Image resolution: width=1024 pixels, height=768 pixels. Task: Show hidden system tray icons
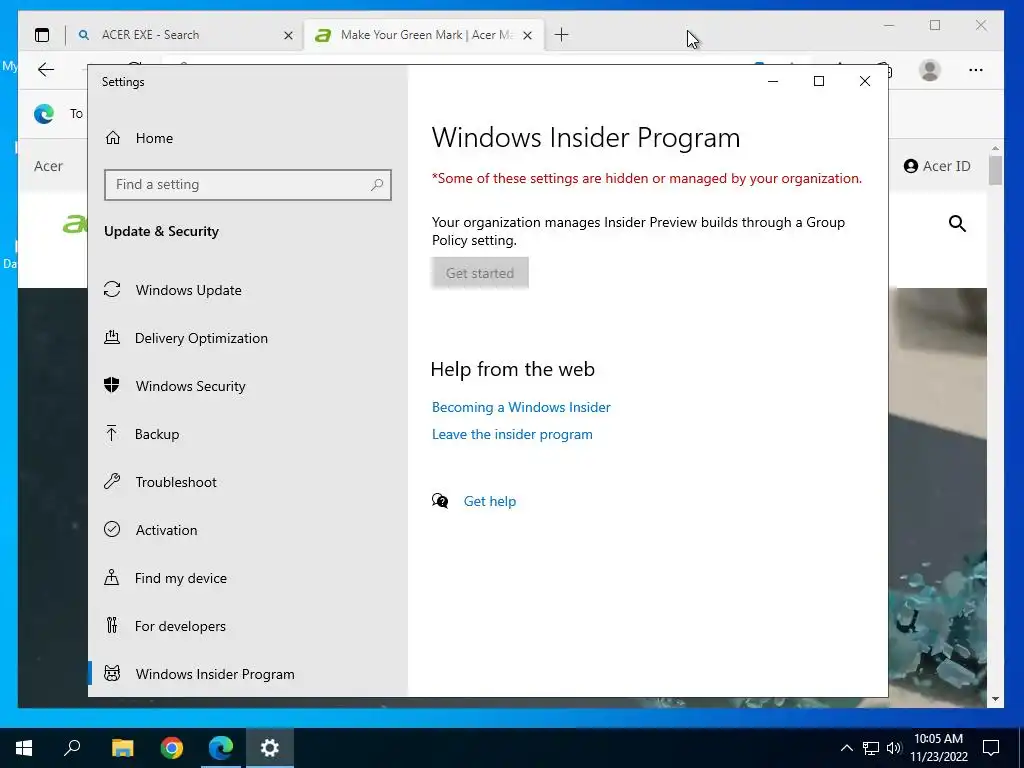[846, 748]
